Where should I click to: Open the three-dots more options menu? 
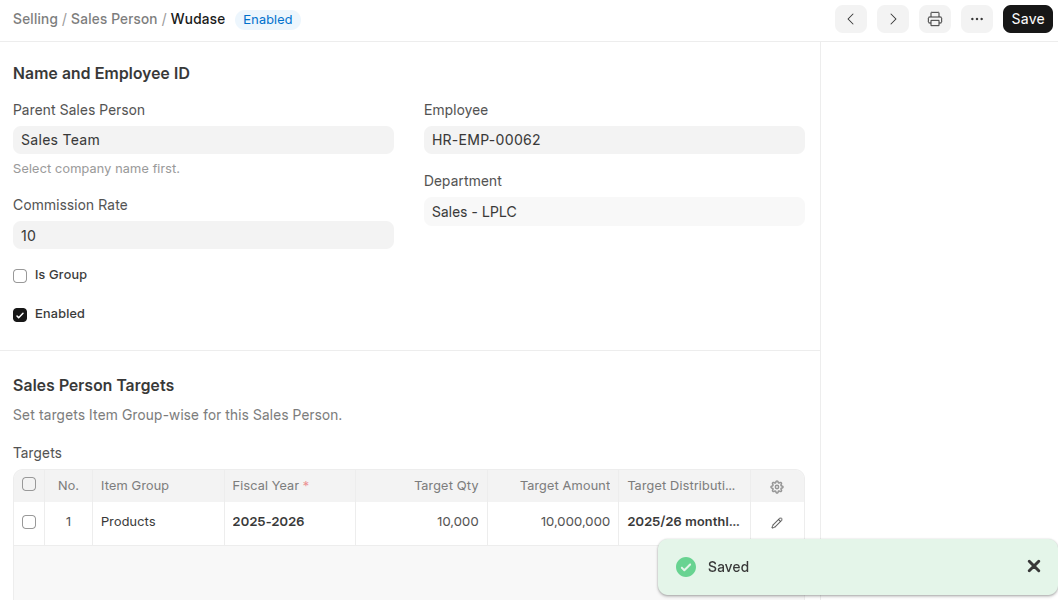[x=976, y=19]
